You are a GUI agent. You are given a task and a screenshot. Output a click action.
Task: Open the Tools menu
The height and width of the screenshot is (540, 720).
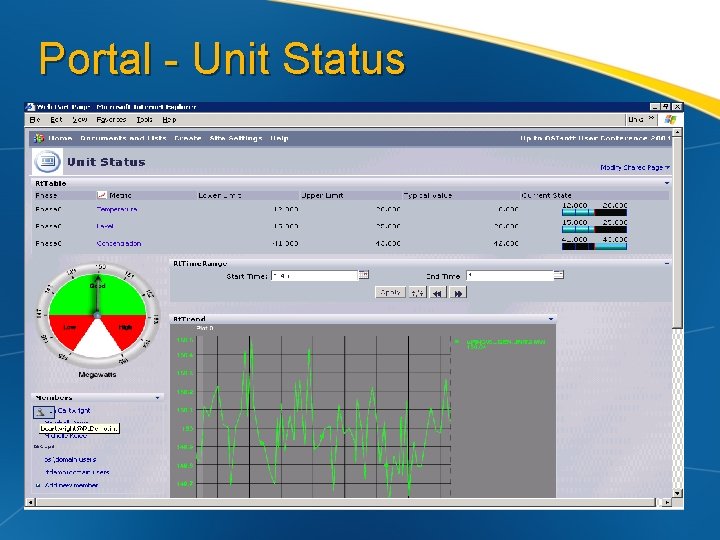[x=144, y=119]
